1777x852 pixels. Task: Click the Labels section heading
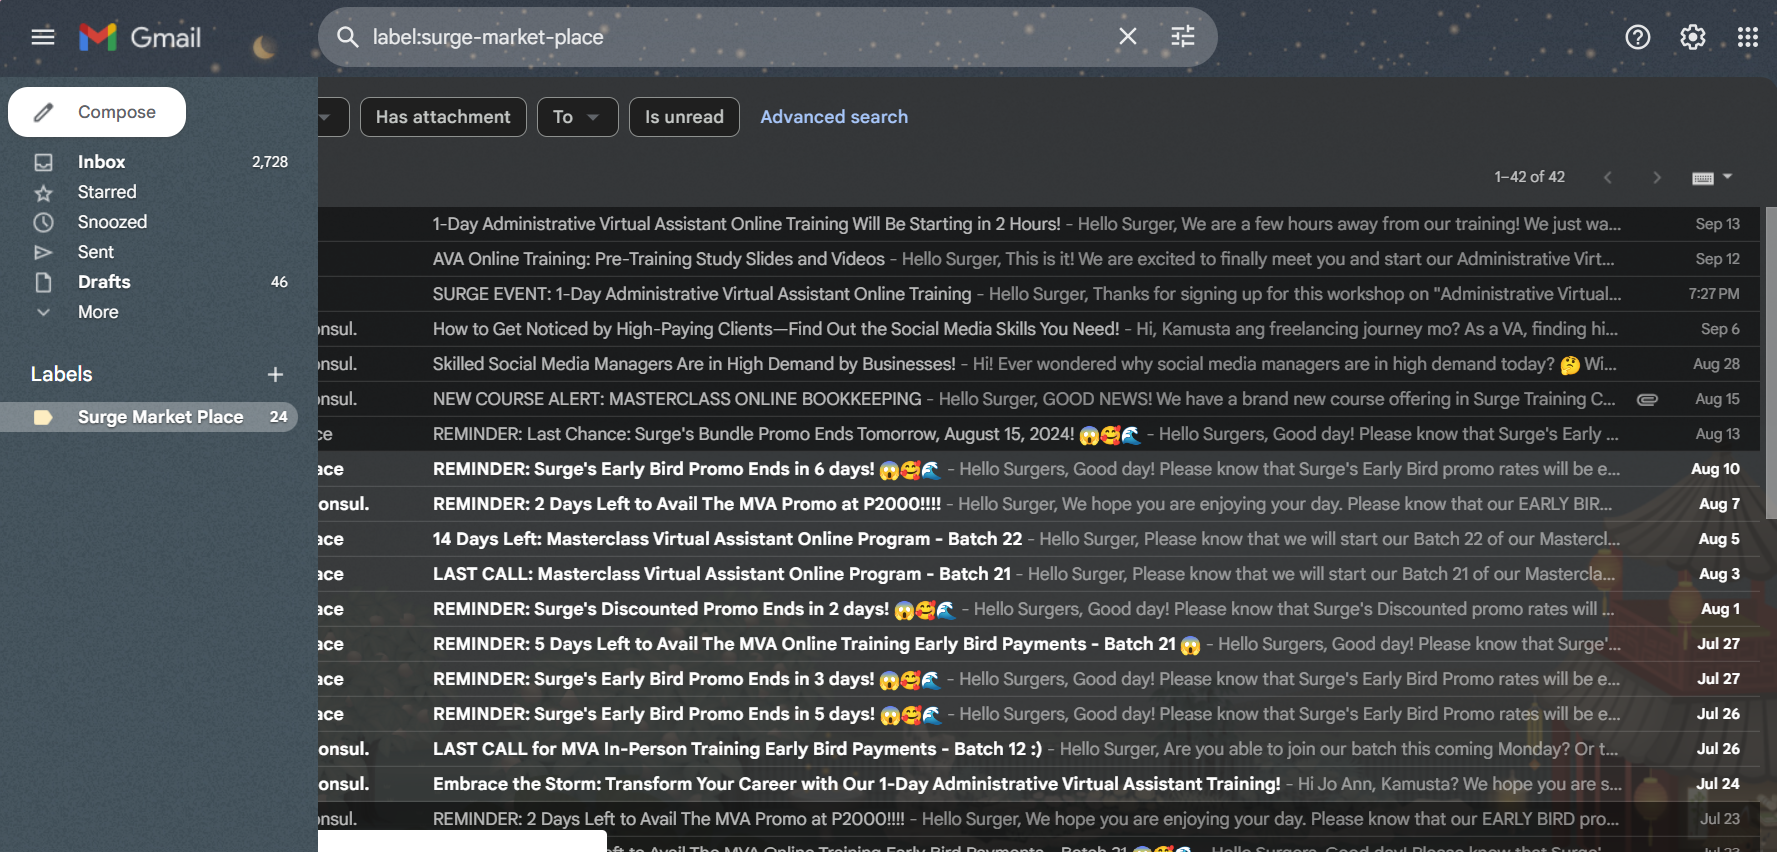pyautogui.click(x=61, y=374)
